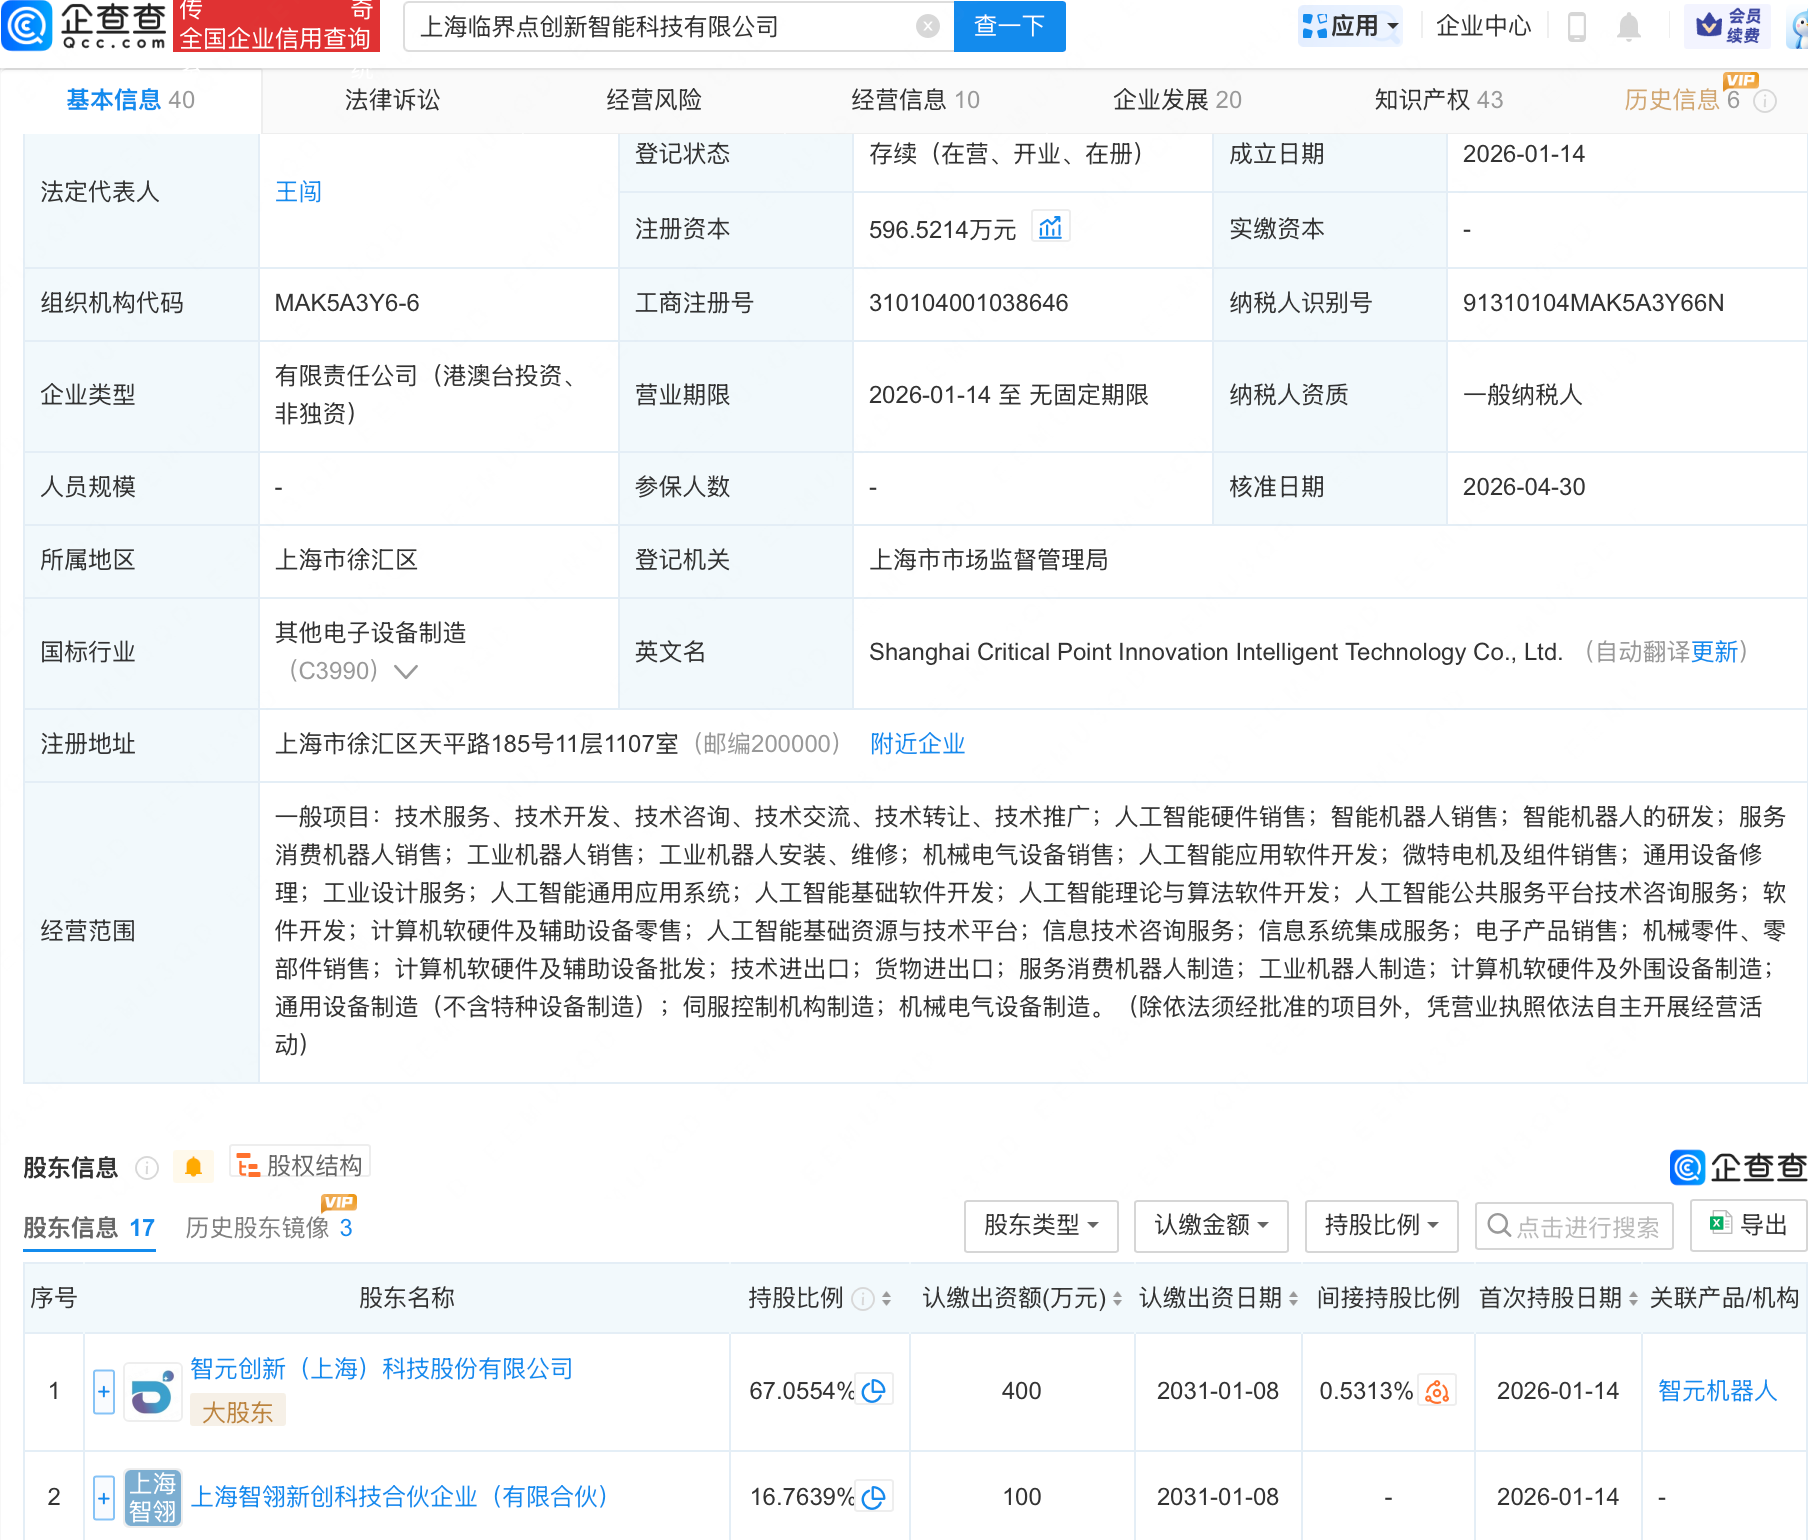Sort by 认缴出资额 column arrows
1808x1540 pixels.
pyautogui.click(x=1117, y=1299)
